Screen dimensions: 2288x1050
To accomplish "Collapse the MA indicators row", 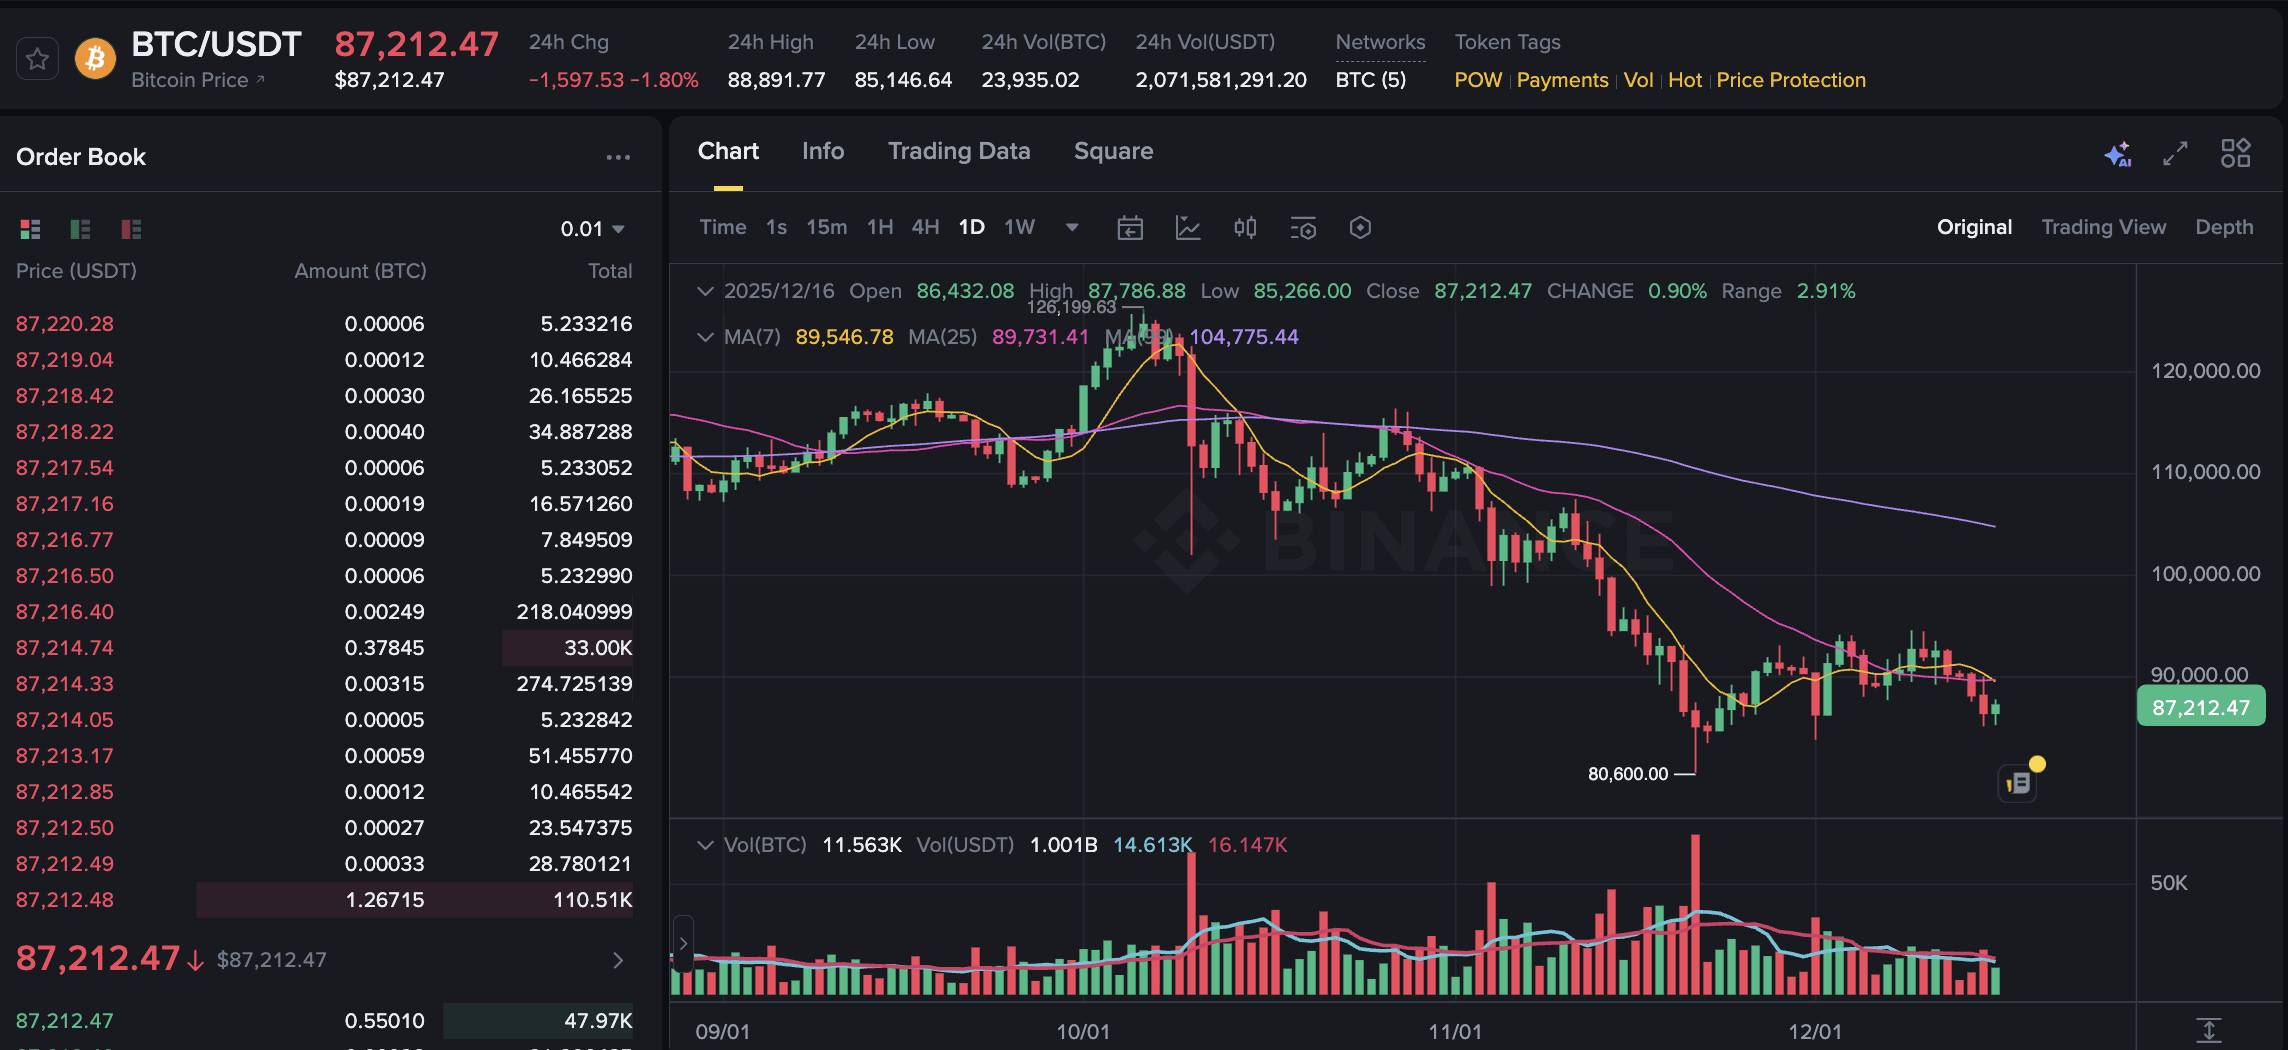I will click(705, 337).
